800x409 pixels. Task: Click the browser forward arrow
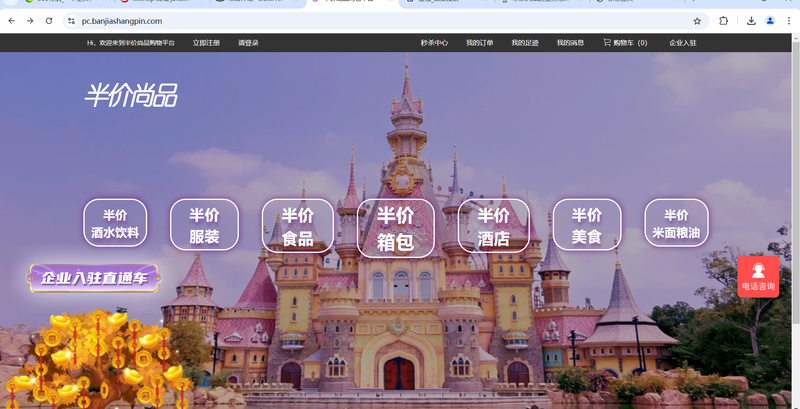(30, 21)
